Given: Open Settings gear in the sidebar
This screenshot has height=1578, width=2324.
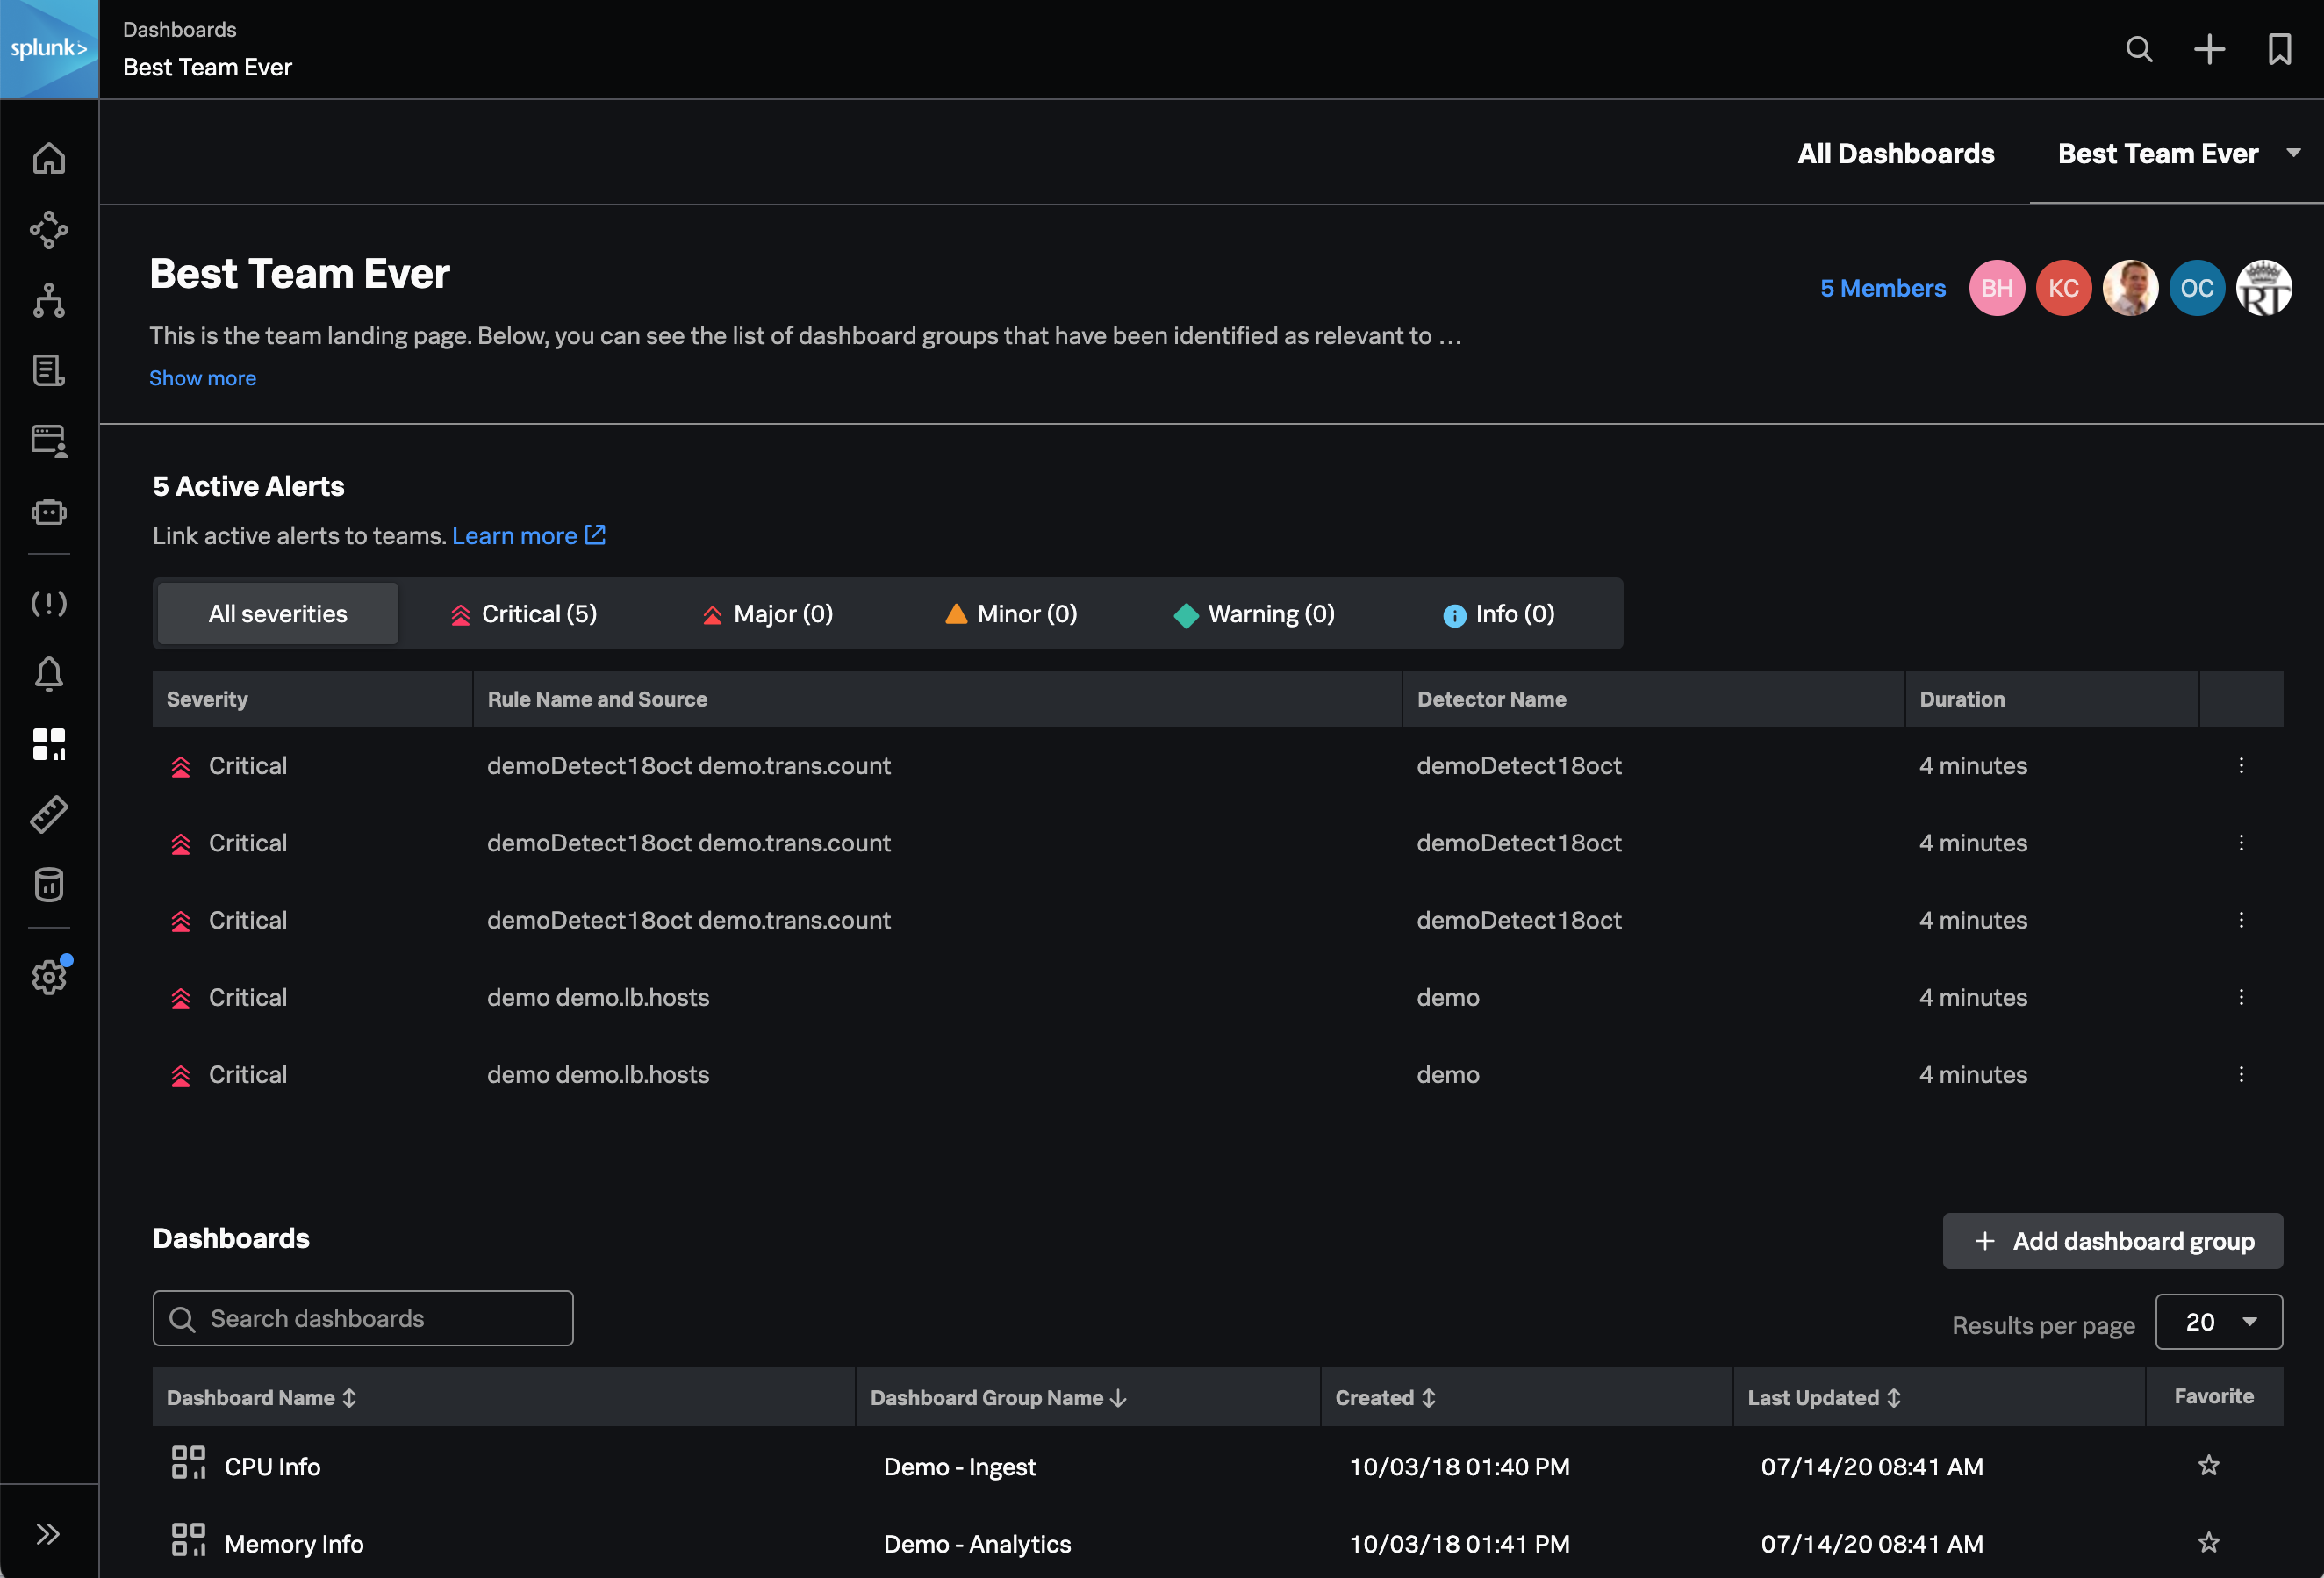Looking at the screenshot, I should pyautogui.click(x=49, y=977).
